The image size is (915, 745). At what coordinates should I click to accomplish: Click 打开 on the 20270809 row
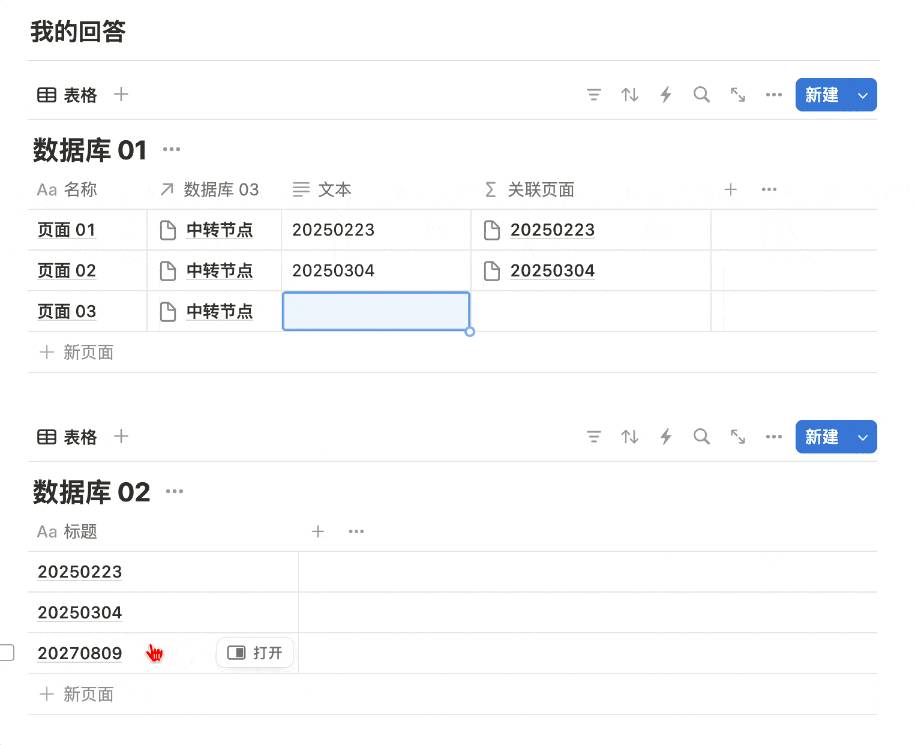point(254,652)
